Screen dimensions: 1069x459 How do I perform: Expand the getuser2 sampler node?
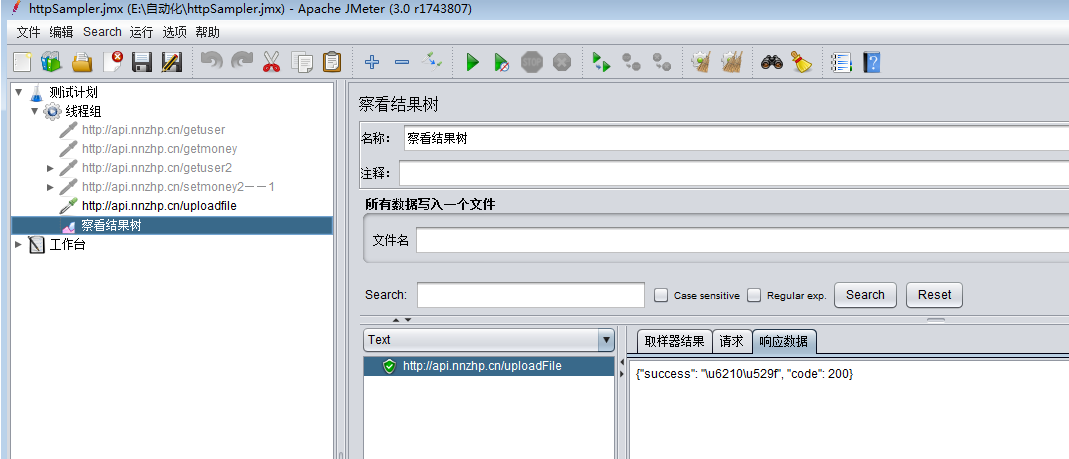[50, 168]
